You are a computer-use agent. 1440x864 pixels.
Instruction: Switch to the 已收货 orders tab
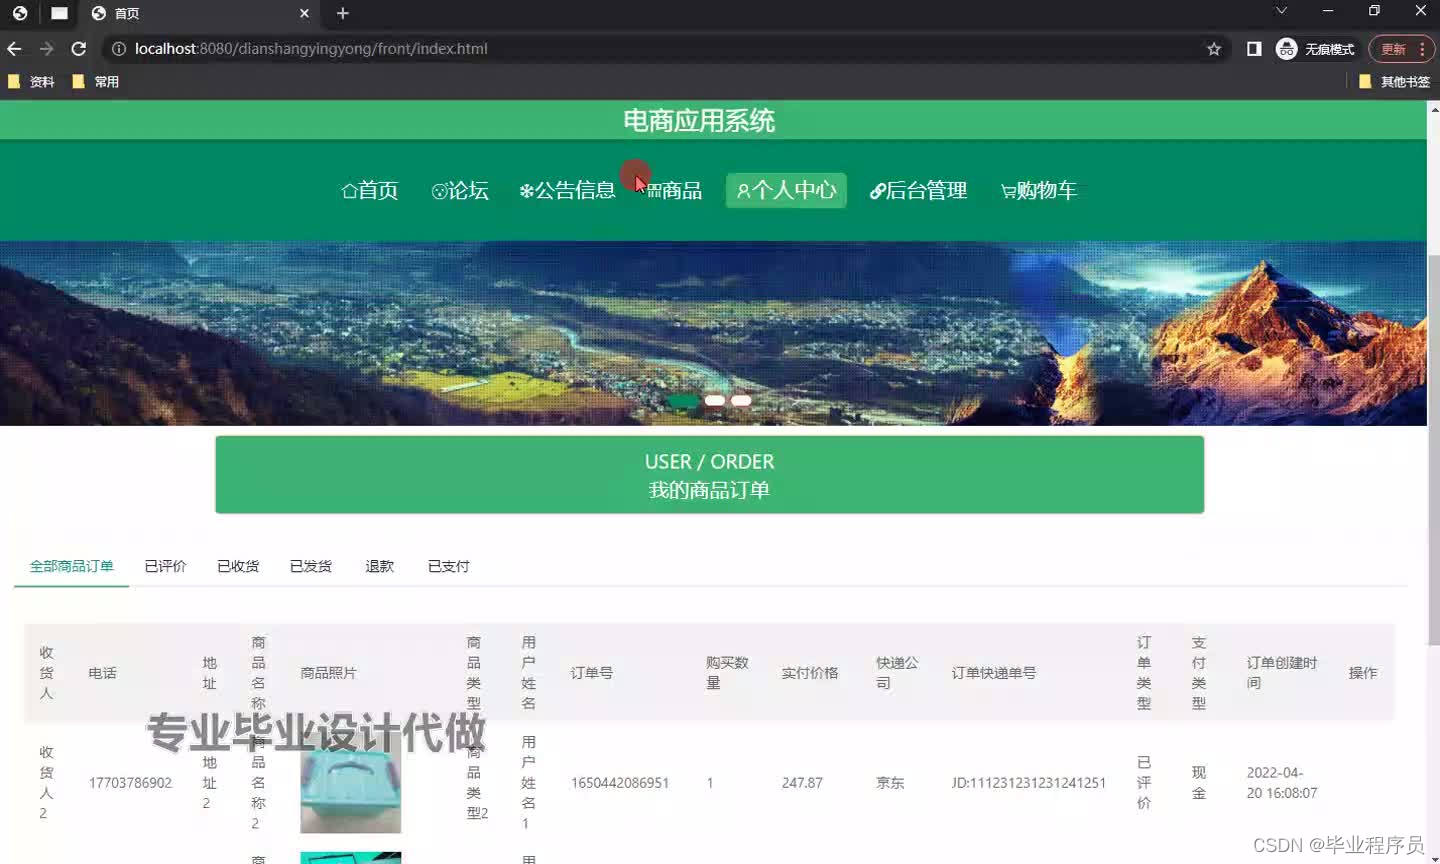click(238, 566)
